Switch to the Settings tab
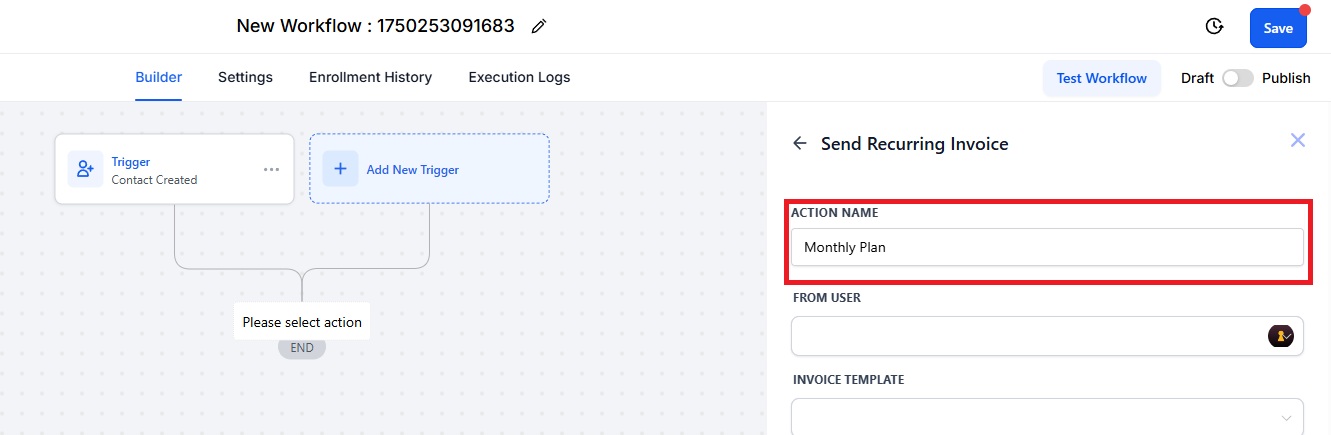Screen dimensions: 1331x435 click(x=245, y=77)
